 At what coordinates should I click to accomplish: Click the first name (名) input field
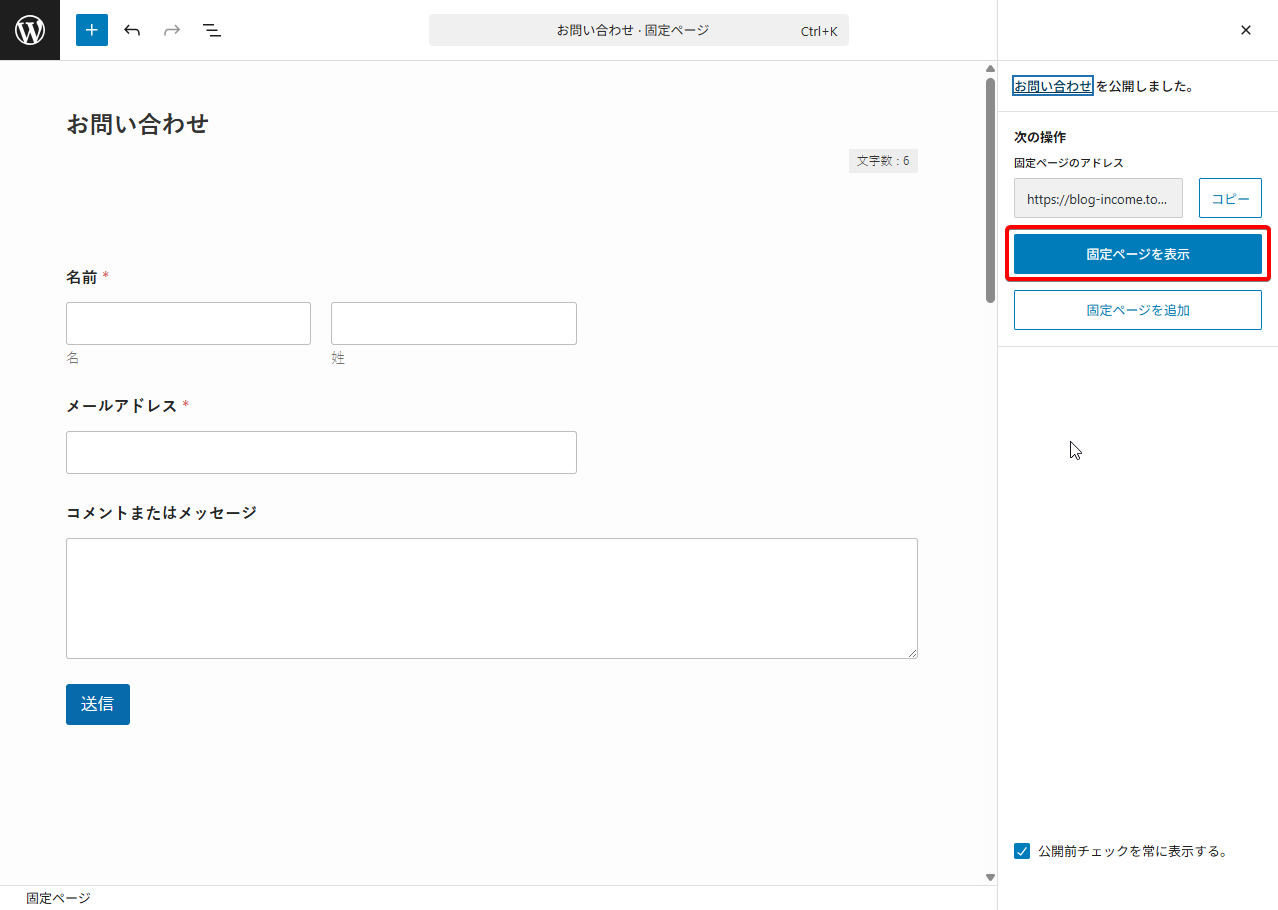coord(188,323)
